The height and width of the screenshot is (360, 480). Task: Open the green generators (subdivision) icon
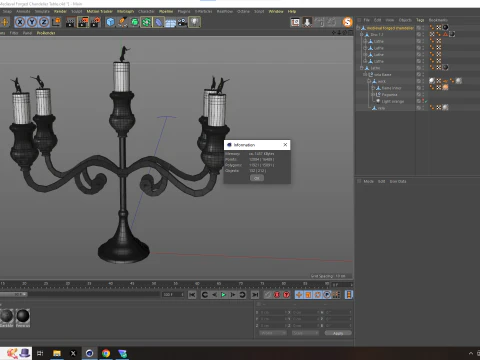tap(134, 22)
